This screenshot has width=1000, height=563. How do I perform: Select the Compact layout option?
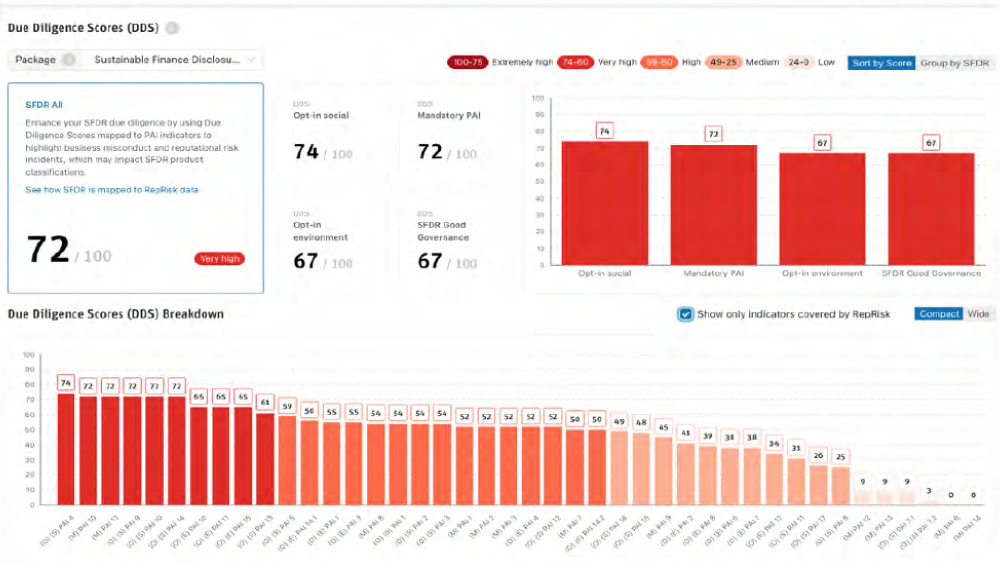pyautogui.click(x=939, y=314)
